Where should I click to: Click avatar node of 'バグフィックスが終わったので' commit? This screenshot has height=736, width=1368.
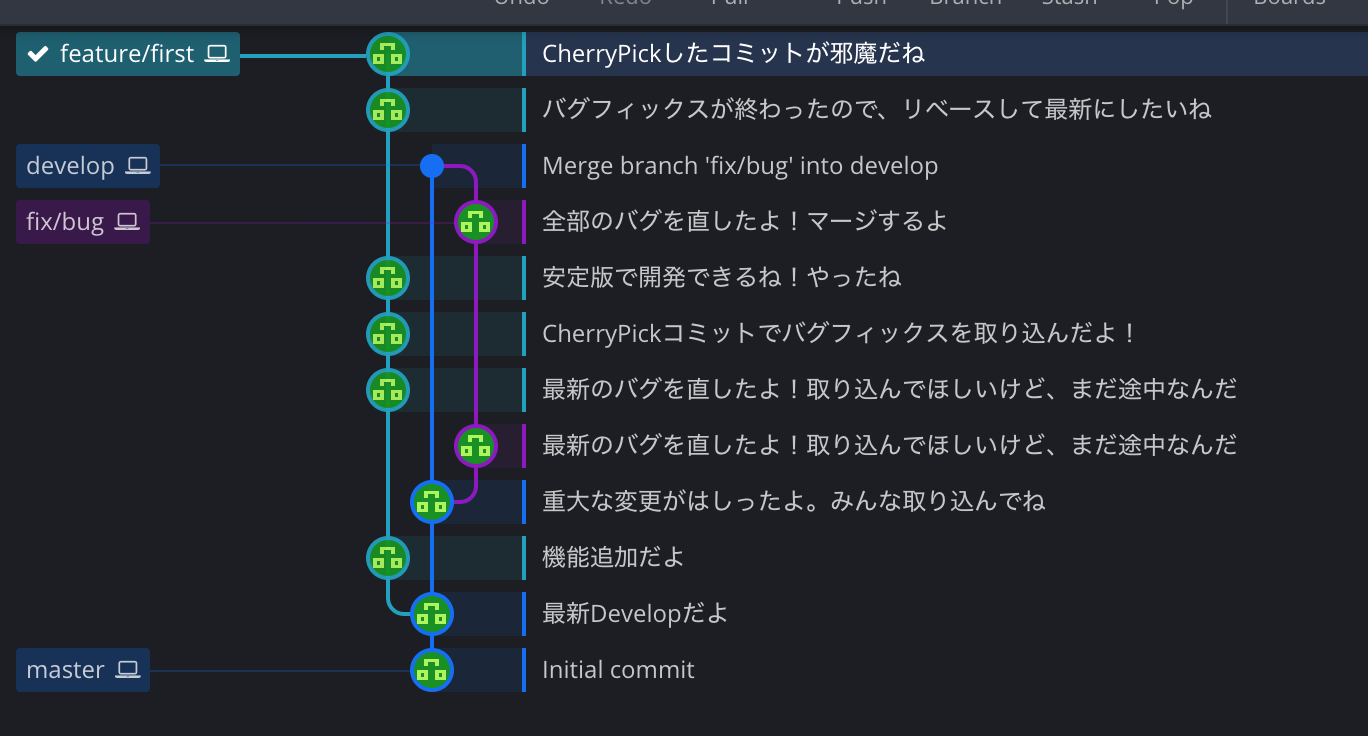click(388, 110)
